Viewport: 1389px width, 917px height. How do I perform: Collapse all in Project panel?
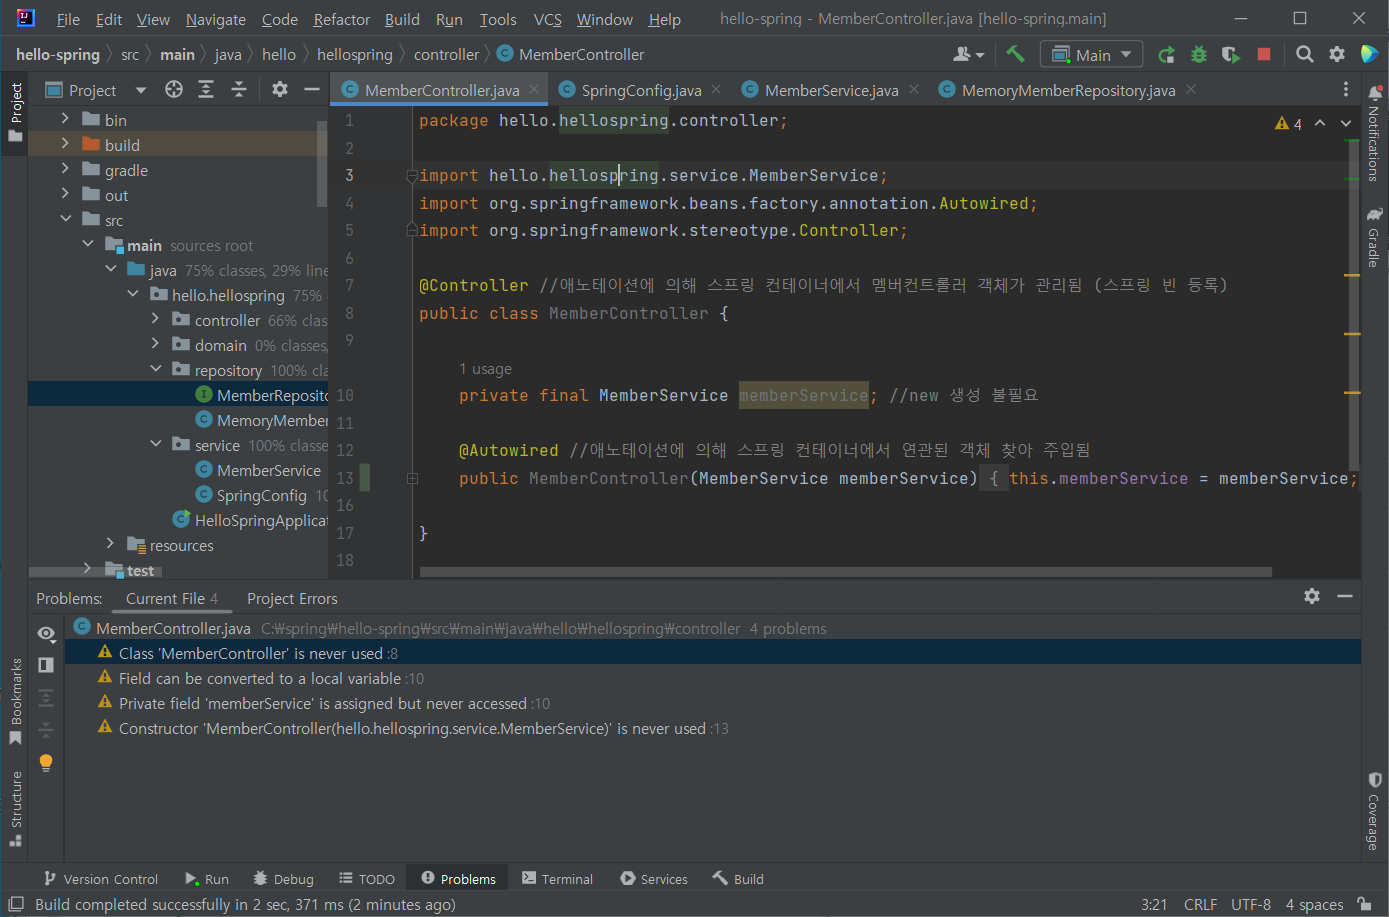239,90
